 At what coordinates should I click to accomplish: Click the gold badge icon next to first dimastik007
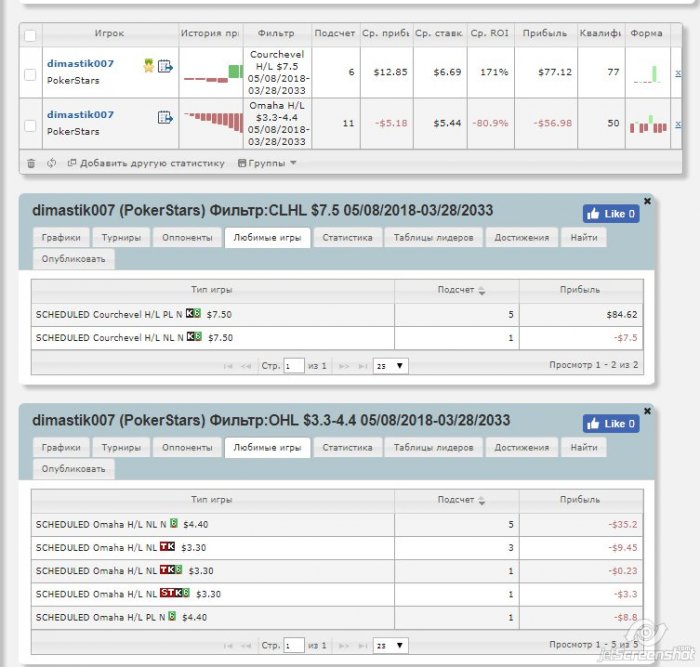tap(148, 66)
